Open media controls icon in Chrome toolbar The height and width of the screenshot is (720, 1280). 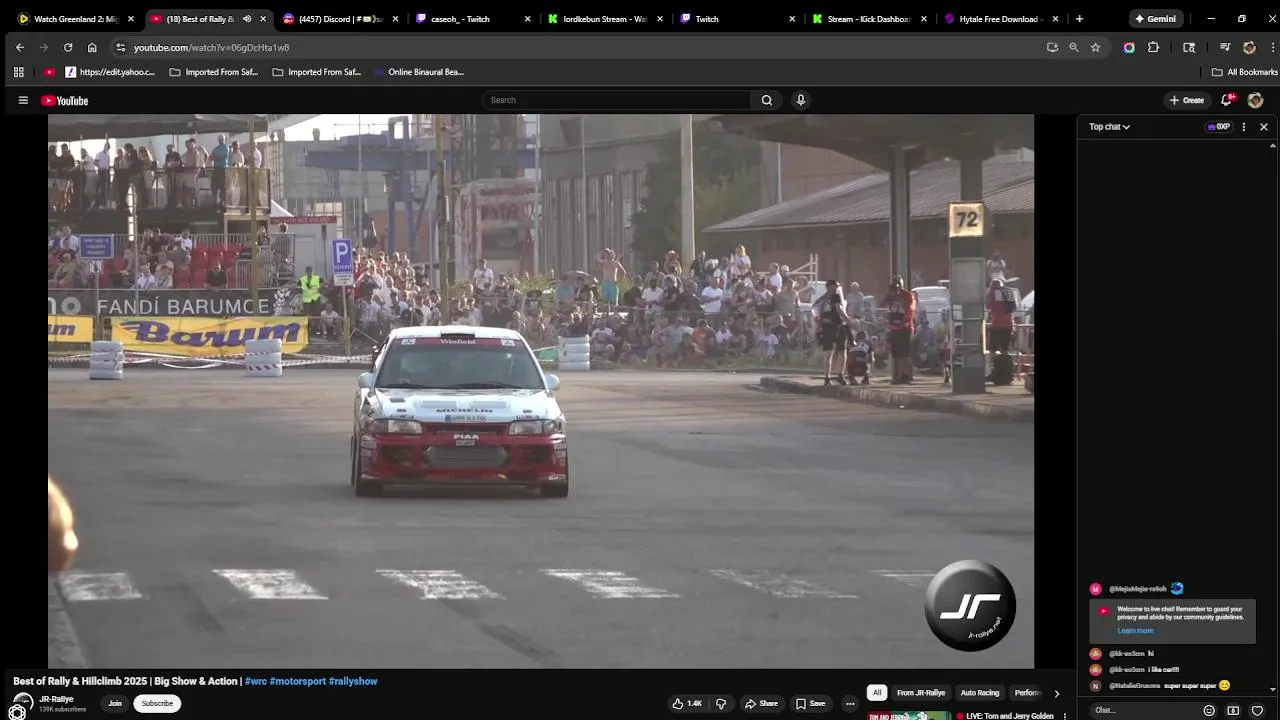pos(1225,47)
